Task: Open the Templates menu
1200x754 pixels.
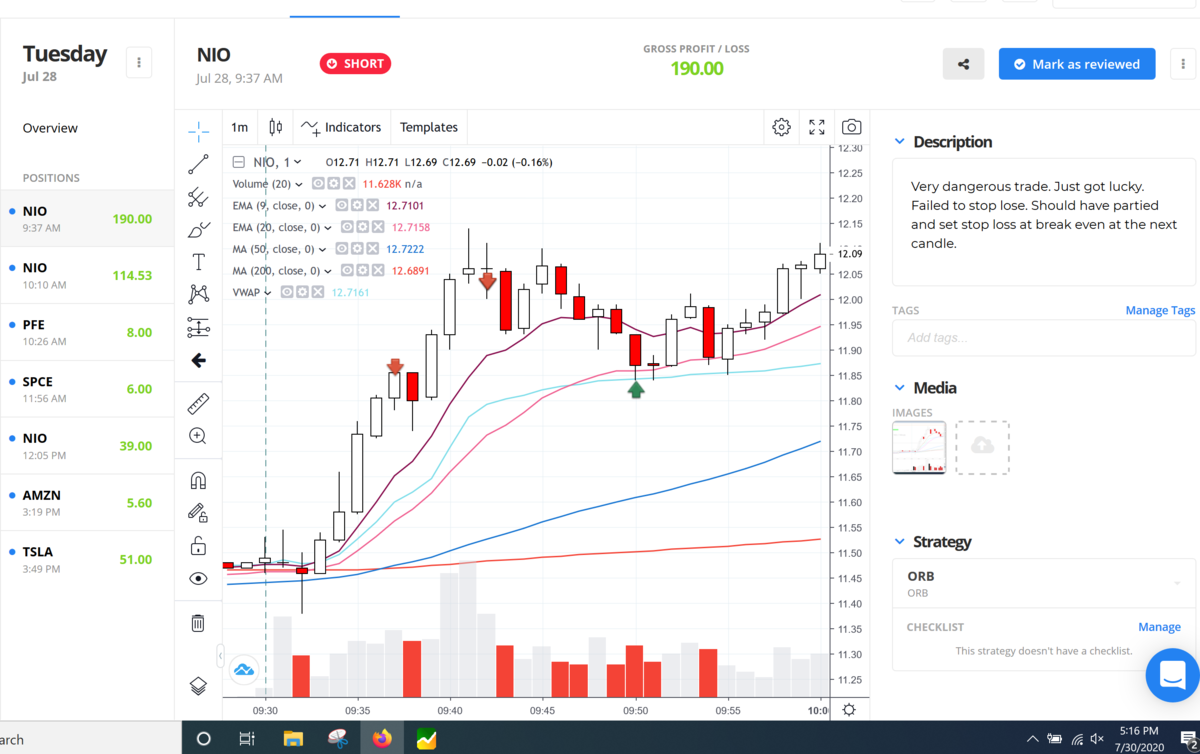Action: [429, 127]
